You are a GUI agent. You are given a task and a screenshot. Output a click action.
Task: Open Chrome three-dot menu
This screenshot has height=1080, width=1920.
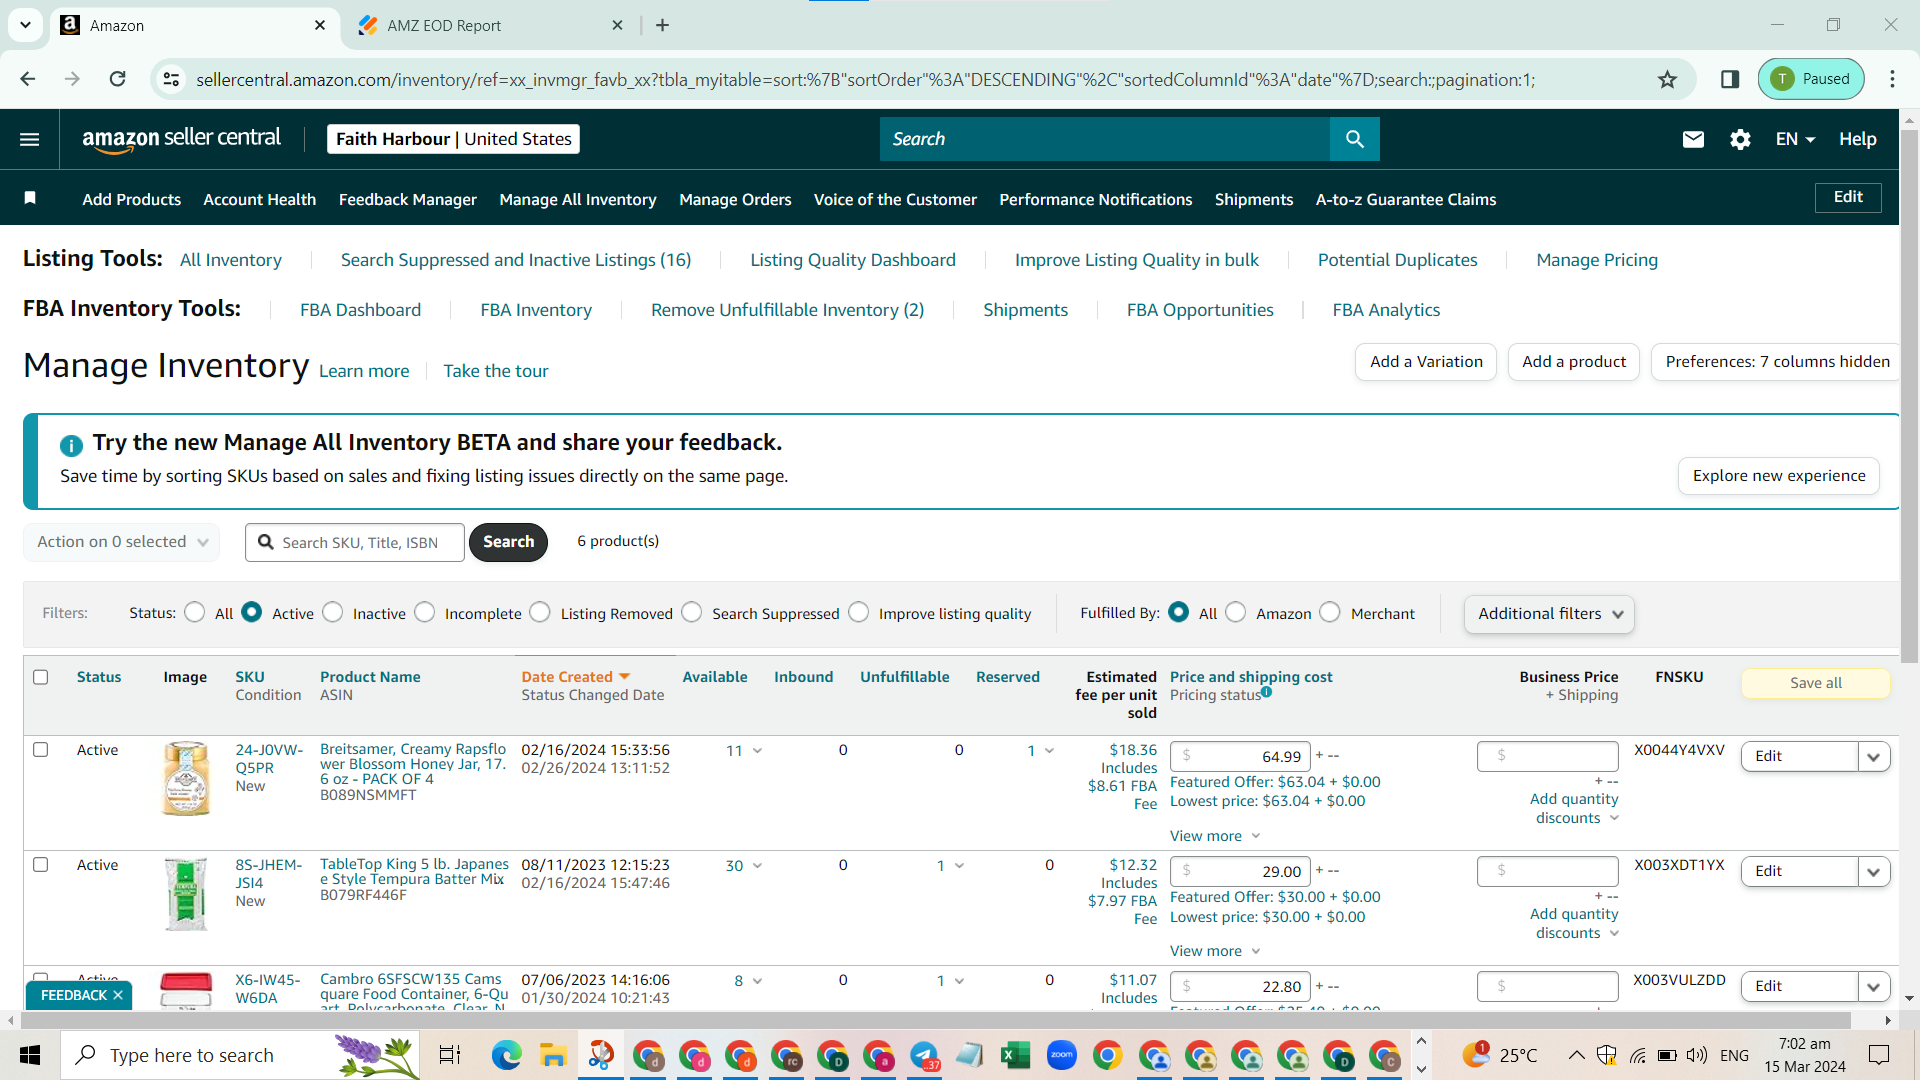(1892, 79)
